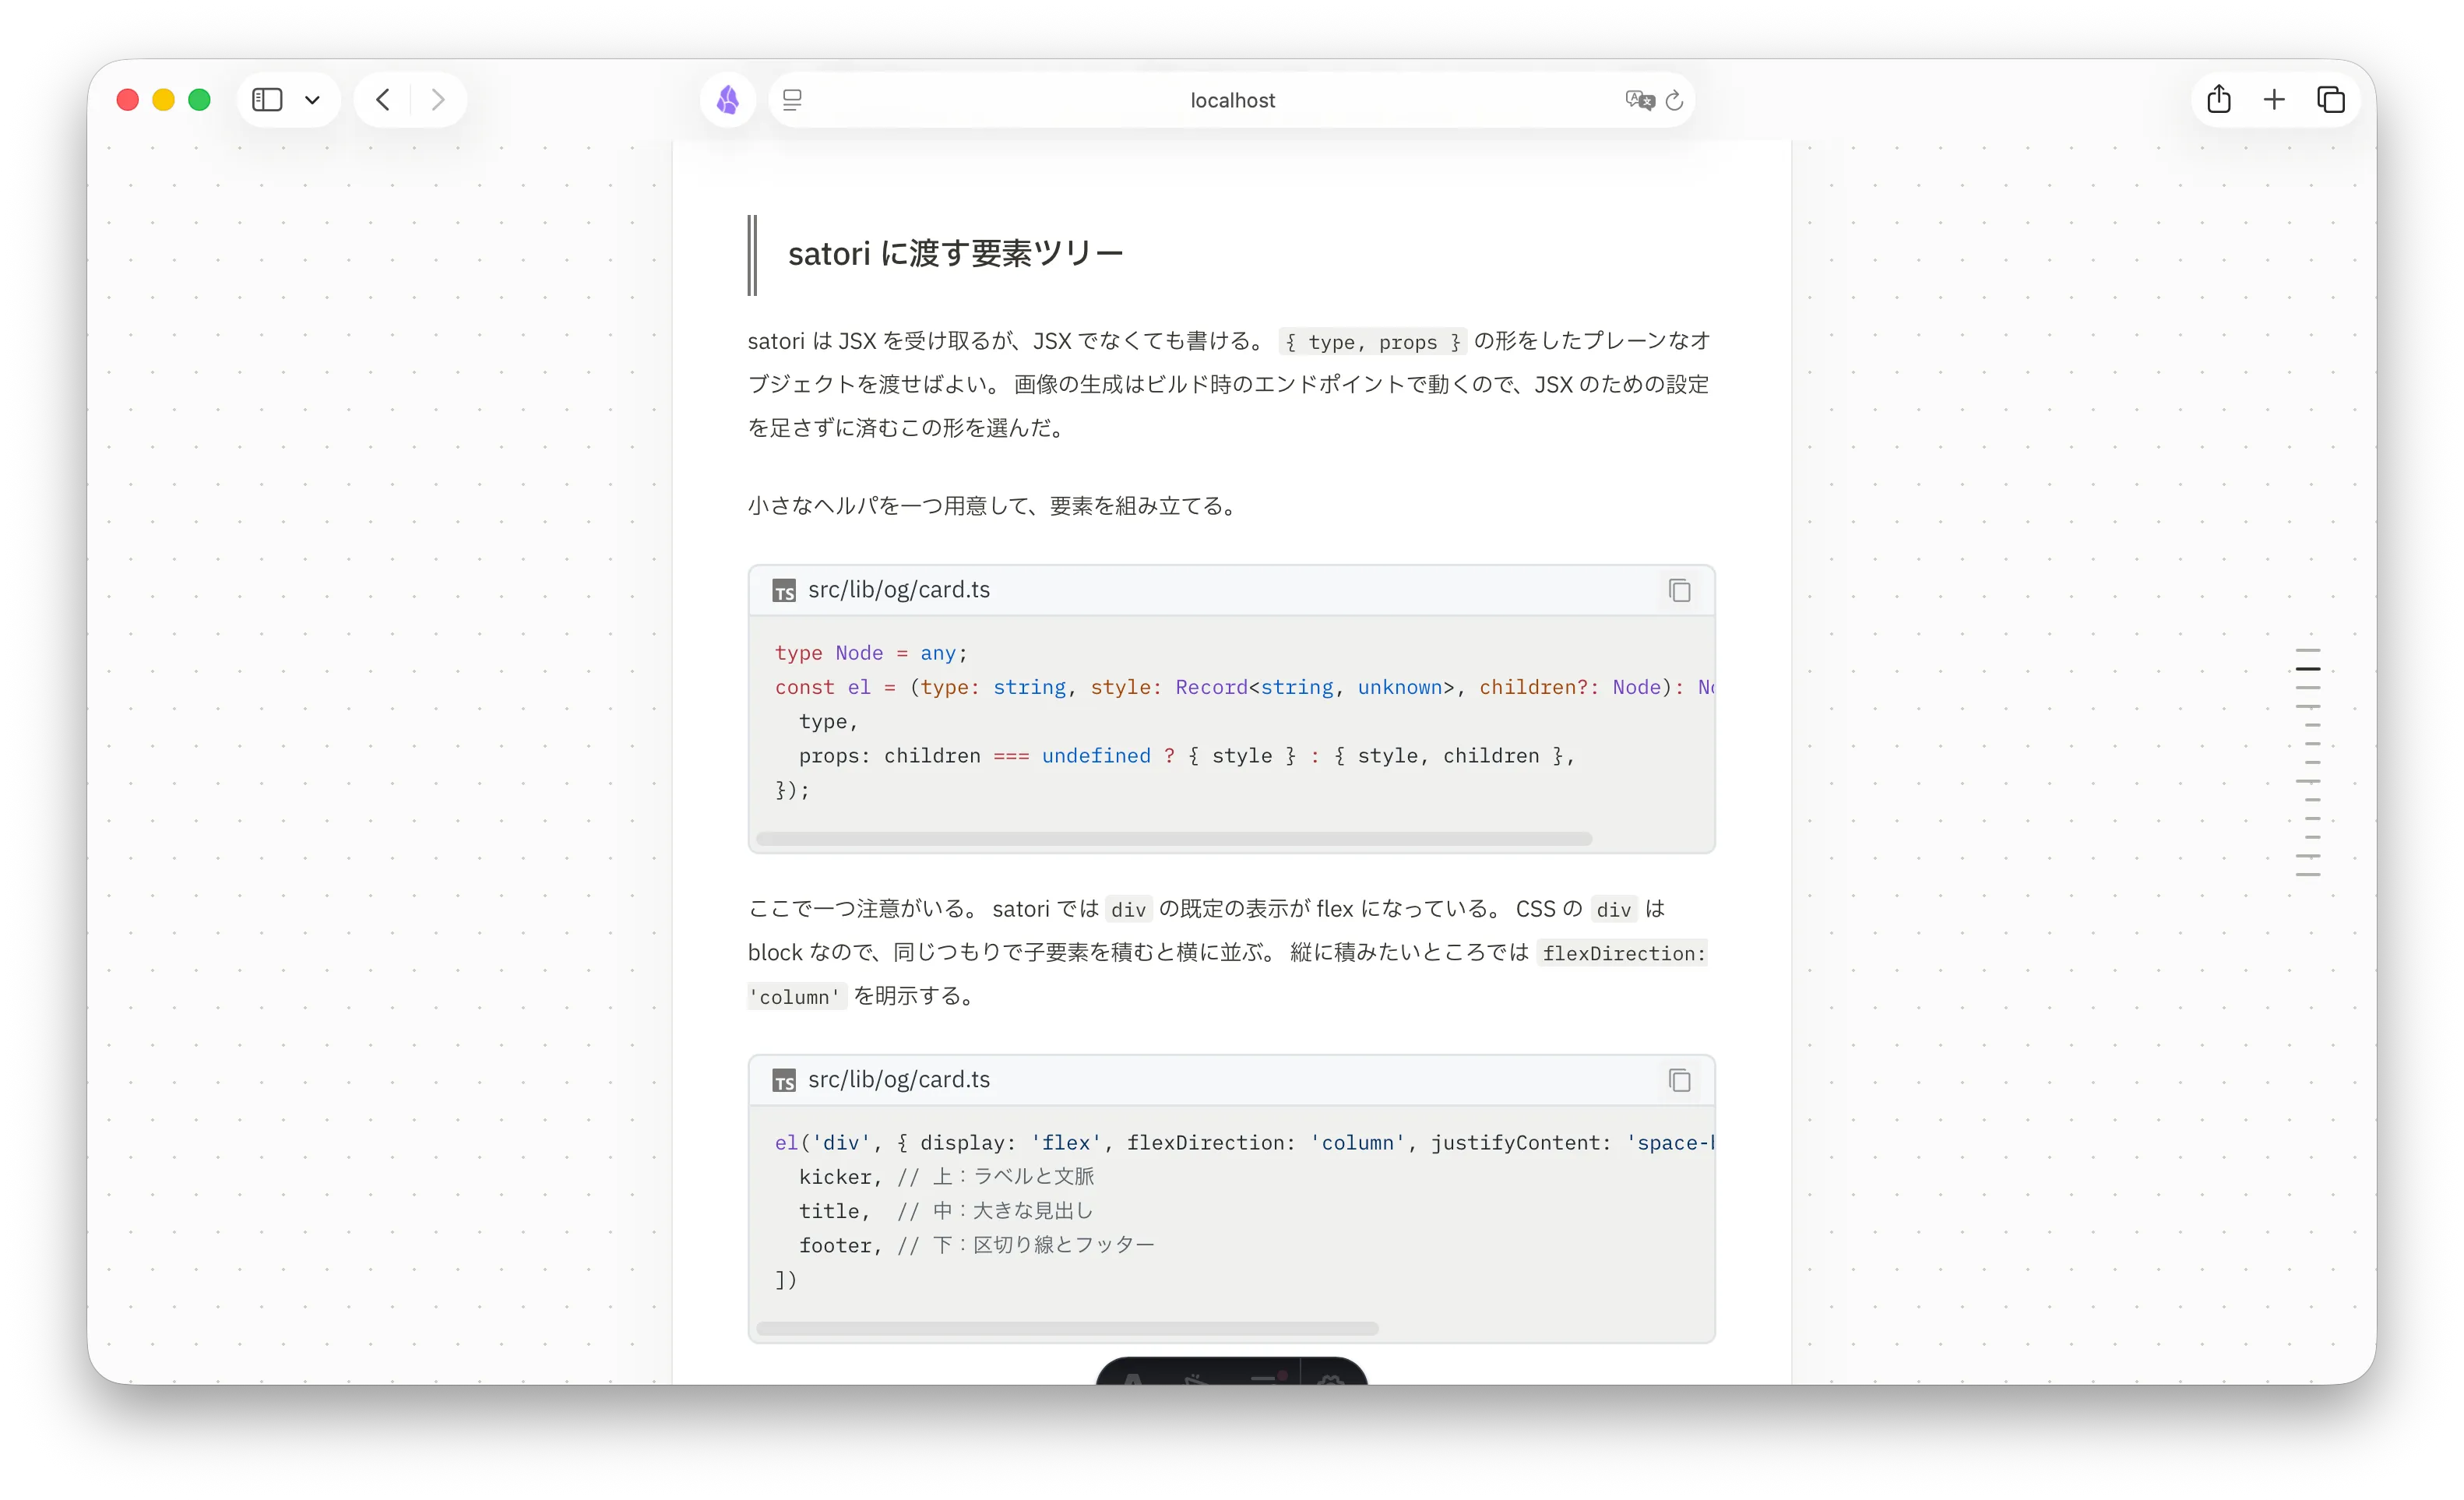Click the translate icon in address bar
The height and width of the screenshot is (1500, 2464).
(x=1639, y=100)
